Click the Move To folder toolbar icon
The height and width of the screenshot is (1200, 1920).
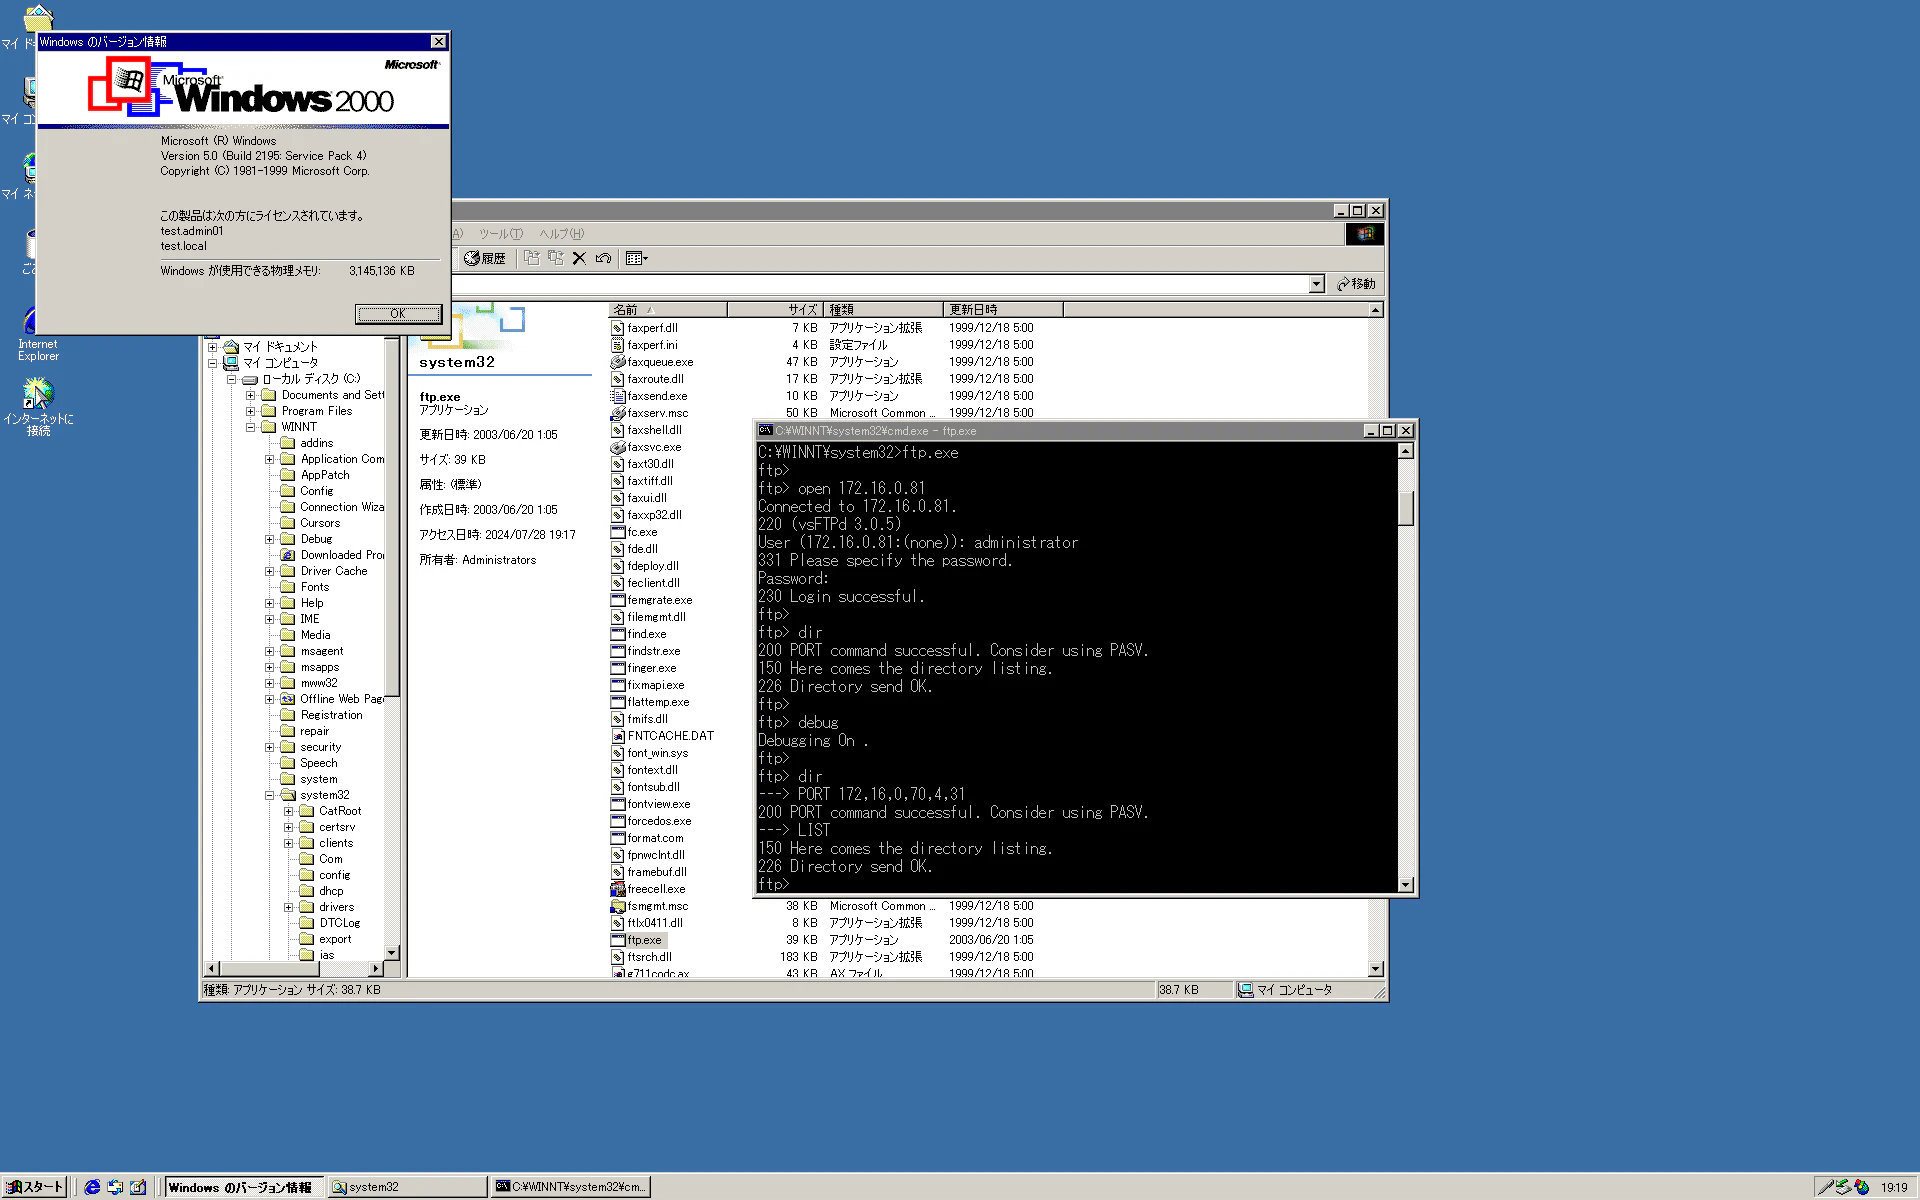point(532,258)
